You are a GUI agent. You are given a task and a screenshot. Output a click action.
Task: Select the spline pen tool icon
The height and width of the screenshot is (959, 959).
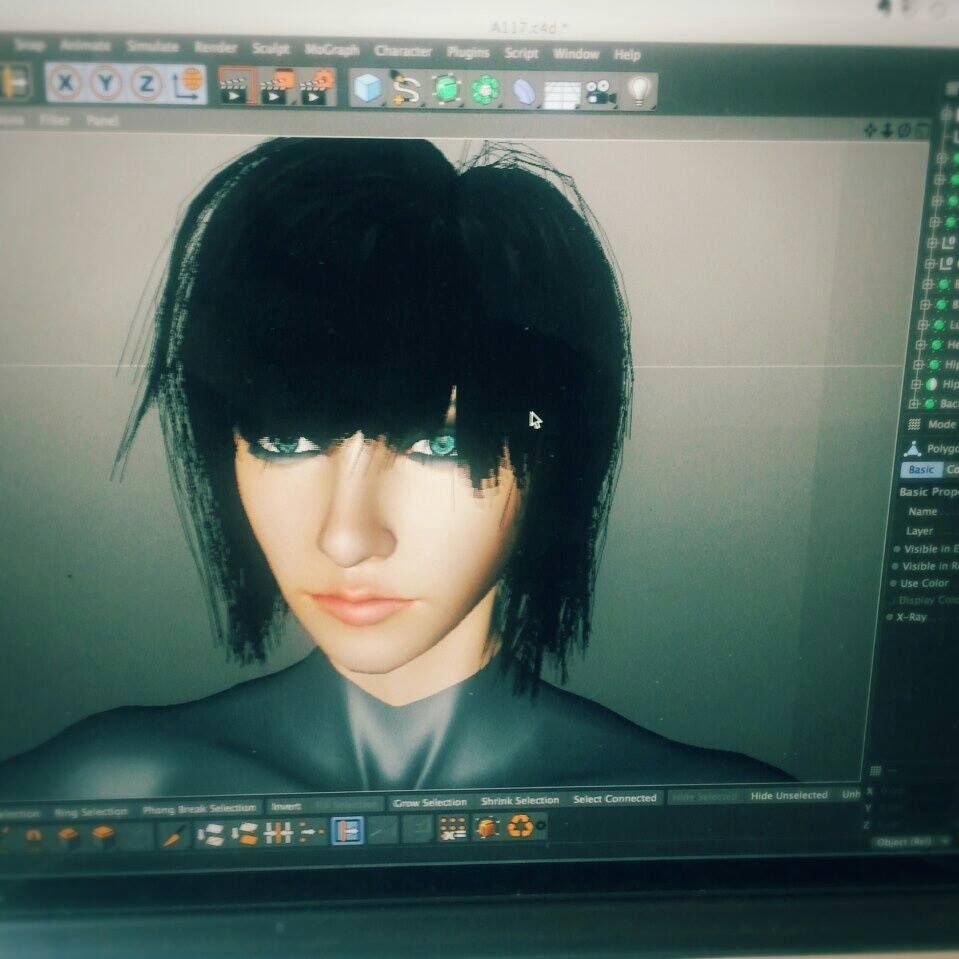pyautogui.click(x=405, y=89)
